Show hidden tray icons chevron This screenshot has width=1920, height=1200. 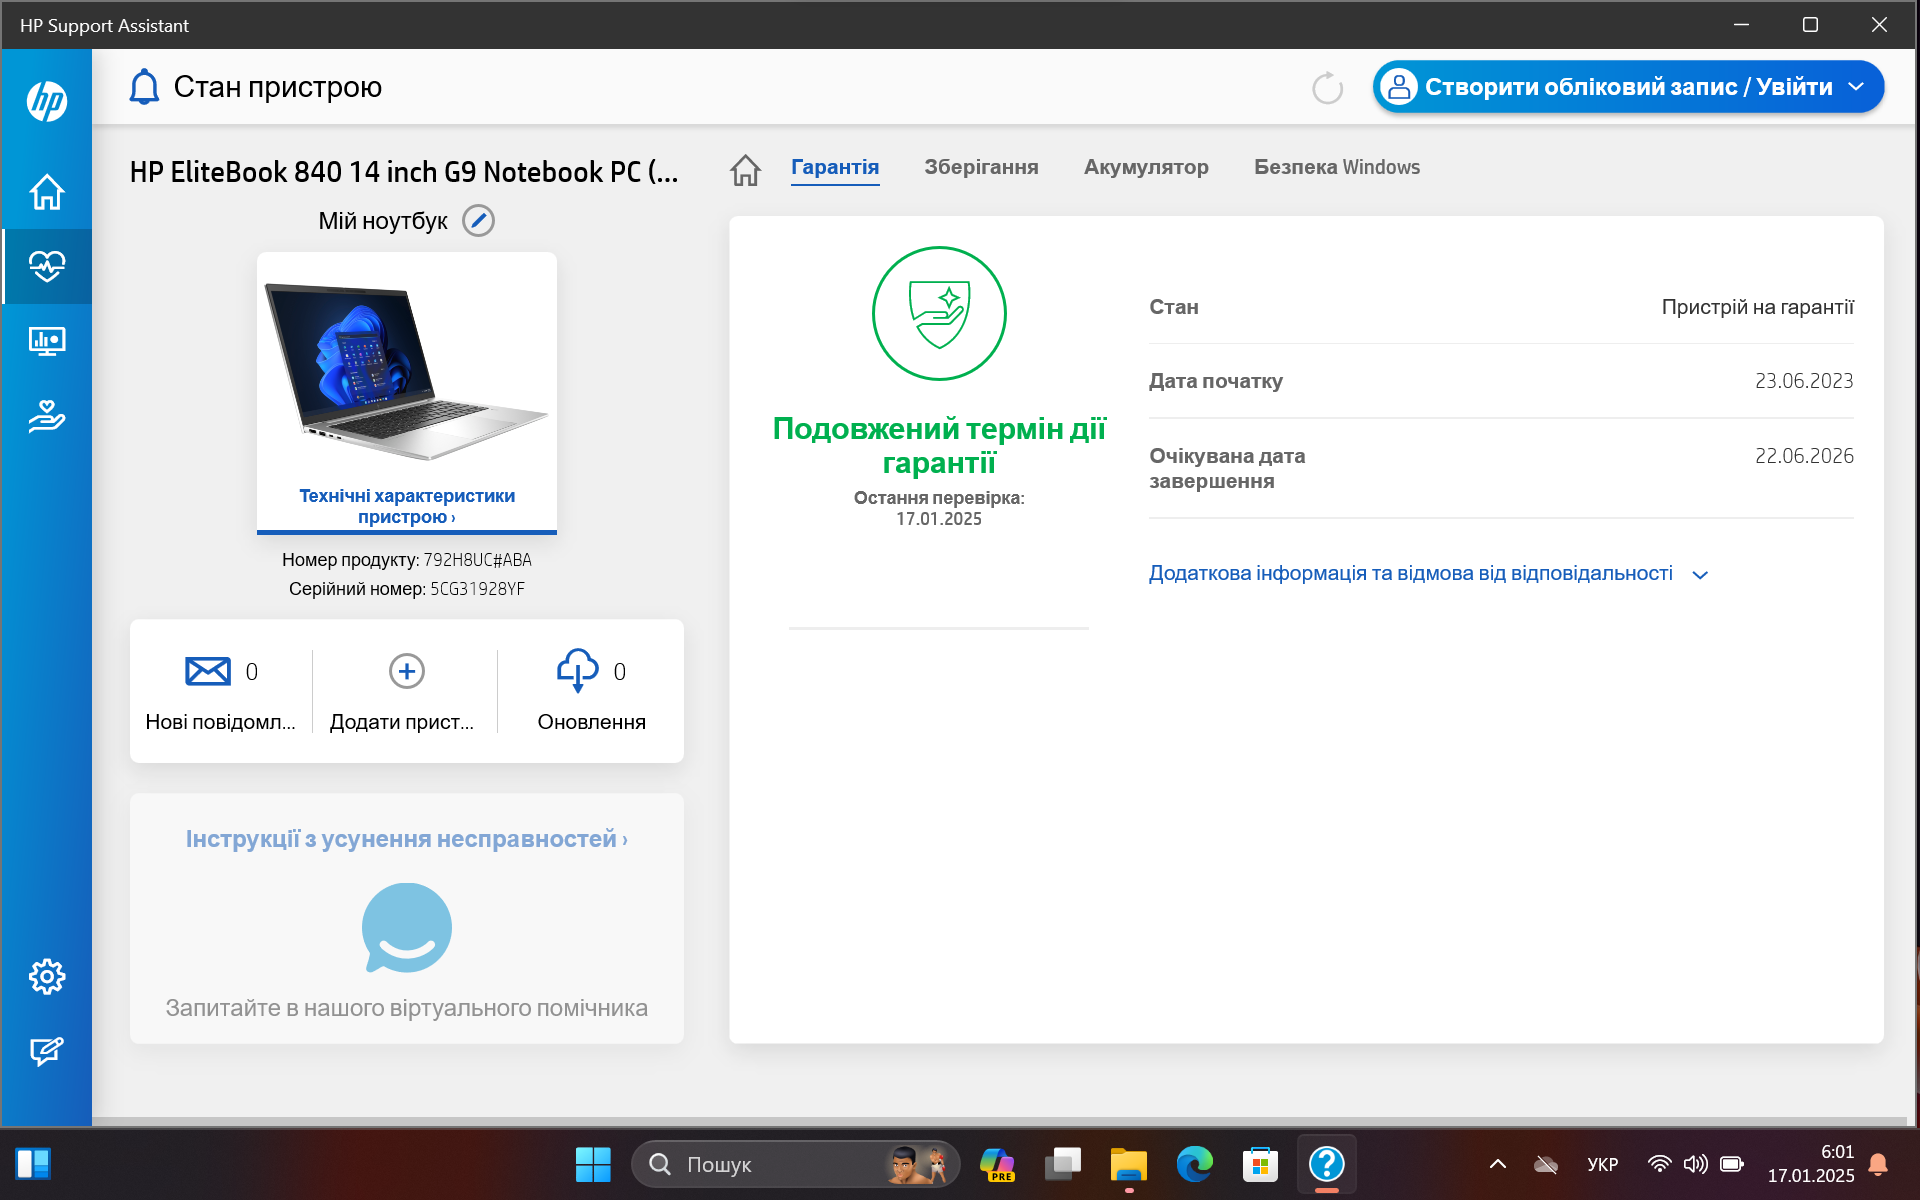(1497, 1164)
